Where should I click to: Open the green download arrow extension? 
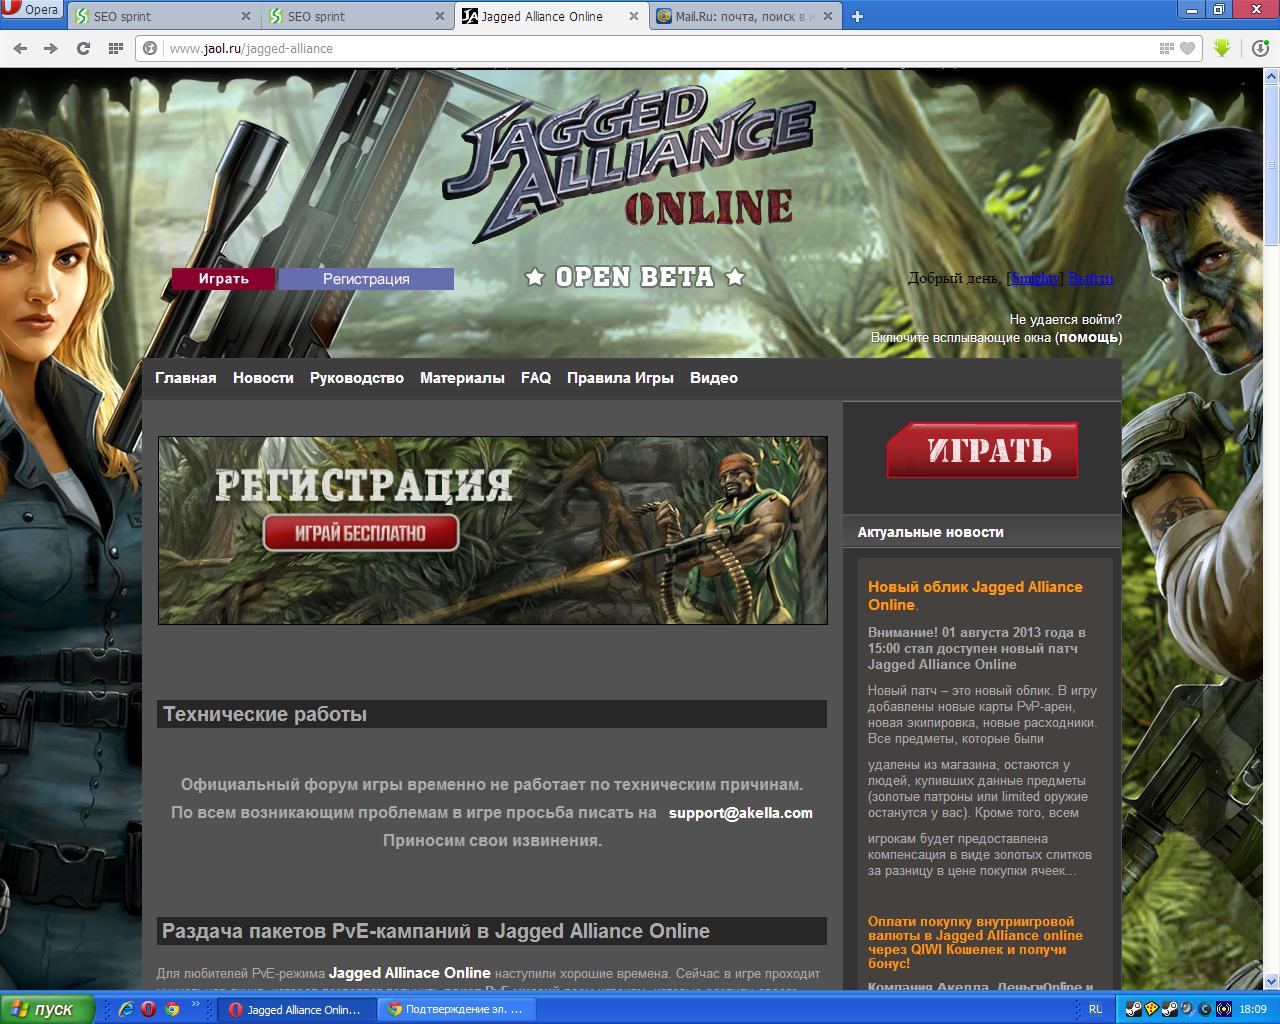[x=1222, y=48]
